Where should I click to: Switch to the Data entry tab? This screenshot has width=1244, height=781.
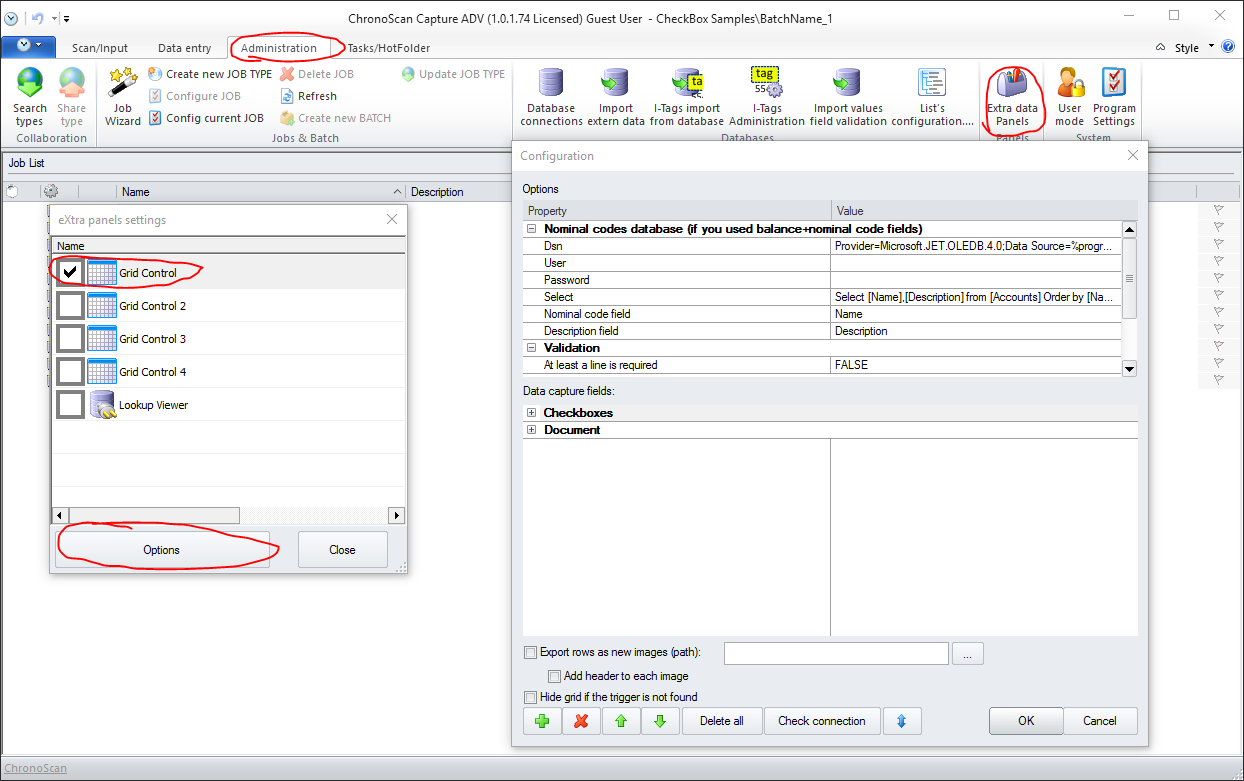[x=184, y=48]
